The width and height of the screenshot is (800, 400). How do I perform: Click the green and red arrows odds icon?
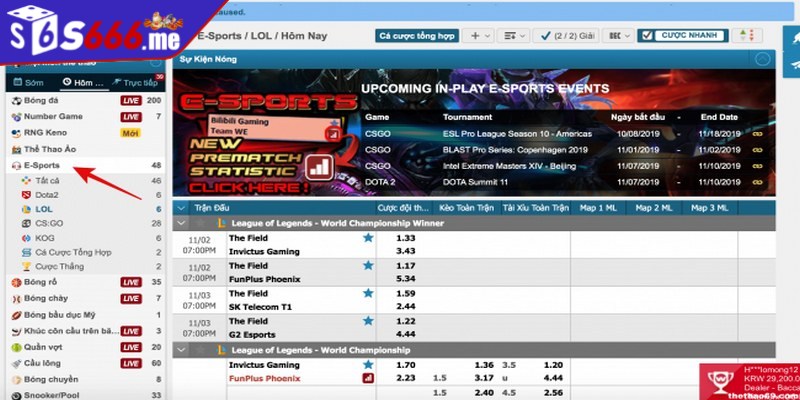click(747, 36)
